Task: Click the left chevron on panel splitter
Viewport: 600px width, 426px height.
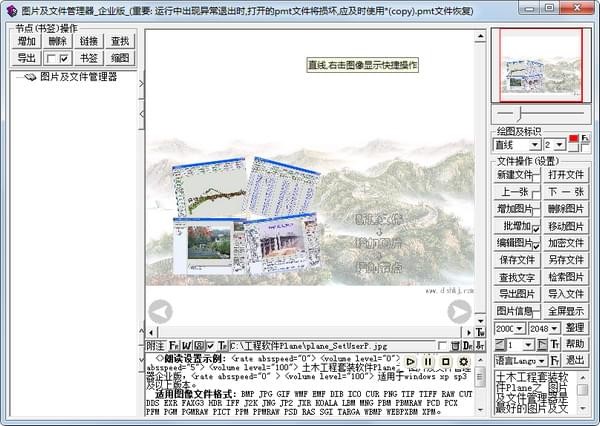Action: (141, 114)
